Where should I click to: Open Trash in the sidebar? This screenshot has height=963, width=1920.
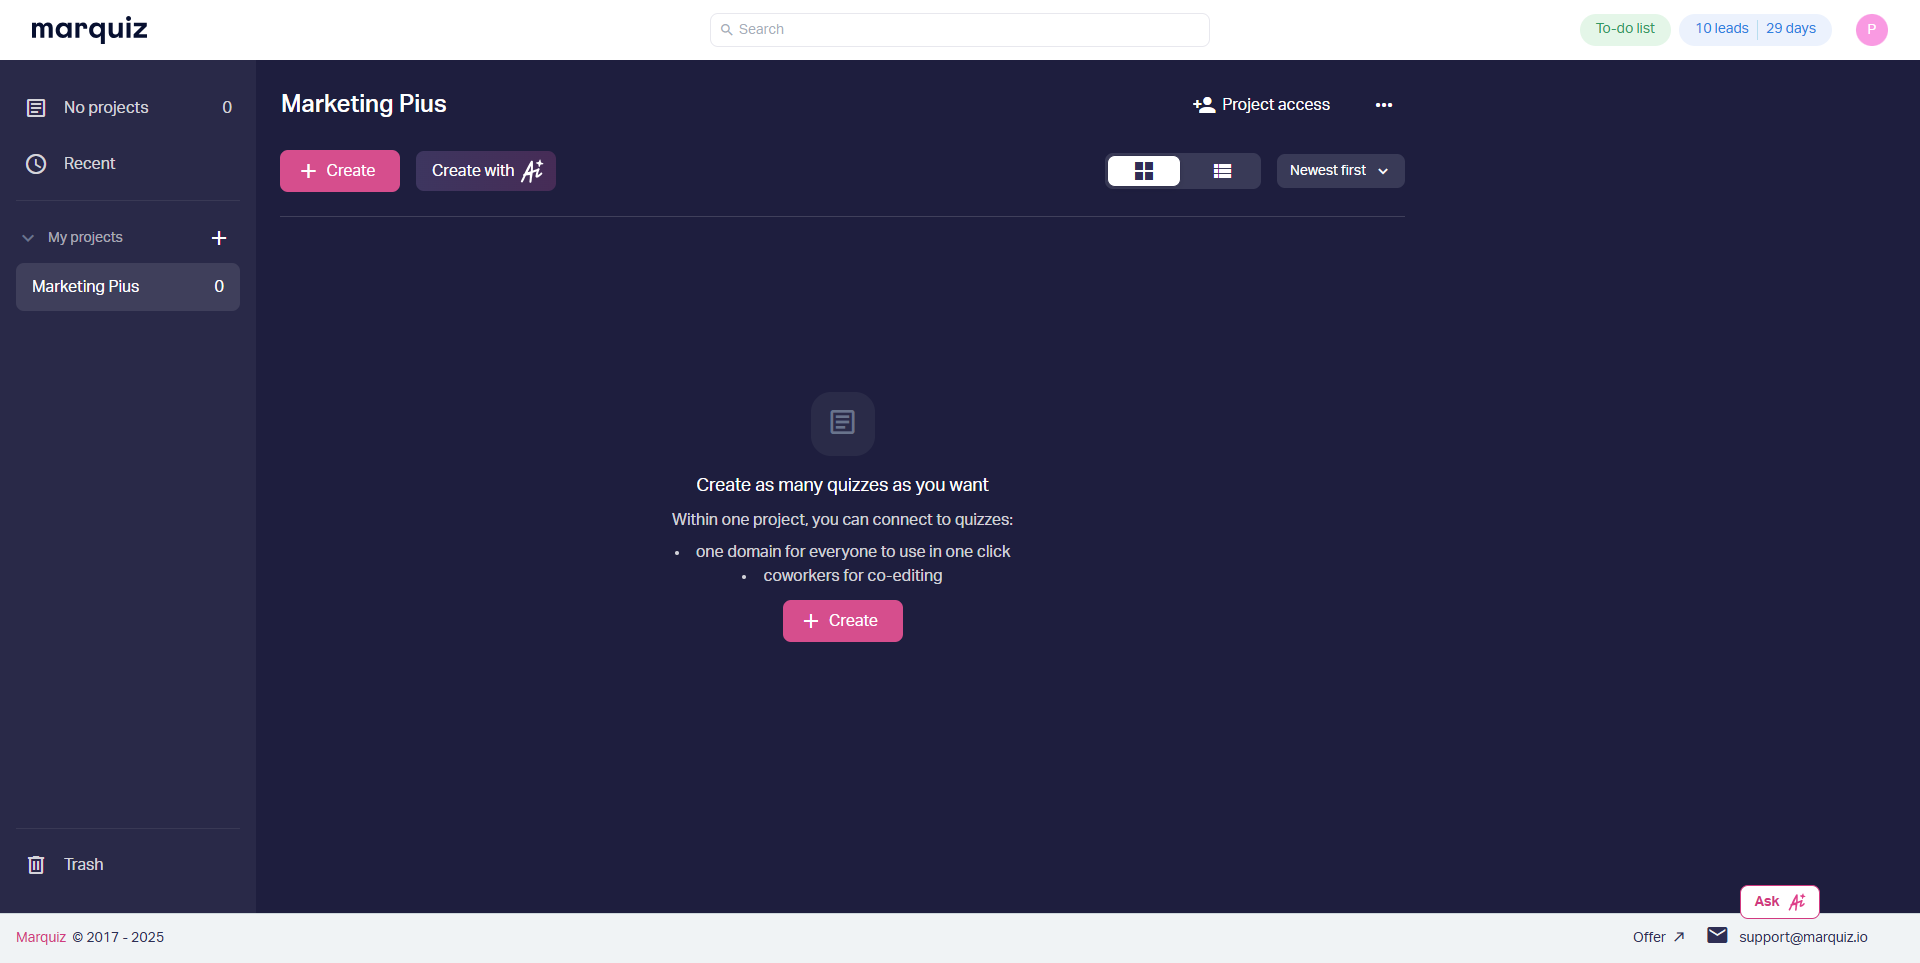pos(83,865)
